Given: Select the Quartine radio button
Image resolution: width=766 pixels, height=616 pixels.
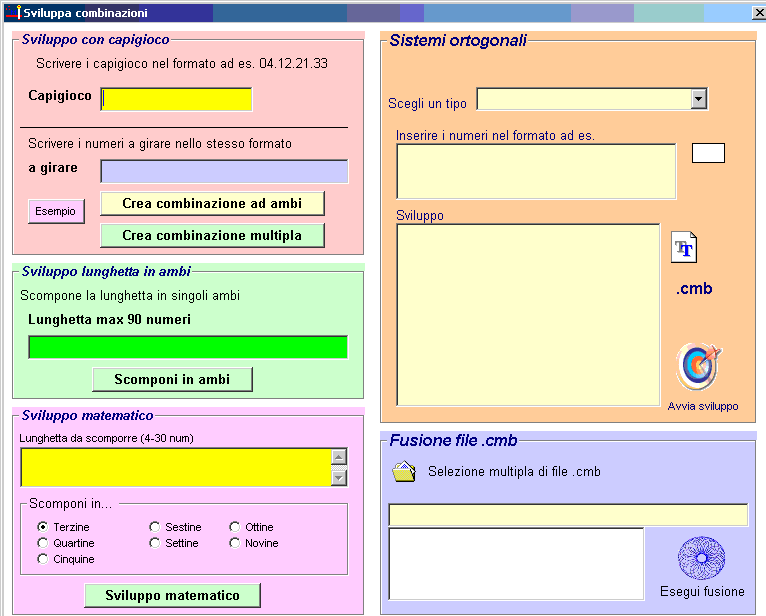Looking at the screenshot, I should pos(43,543).
